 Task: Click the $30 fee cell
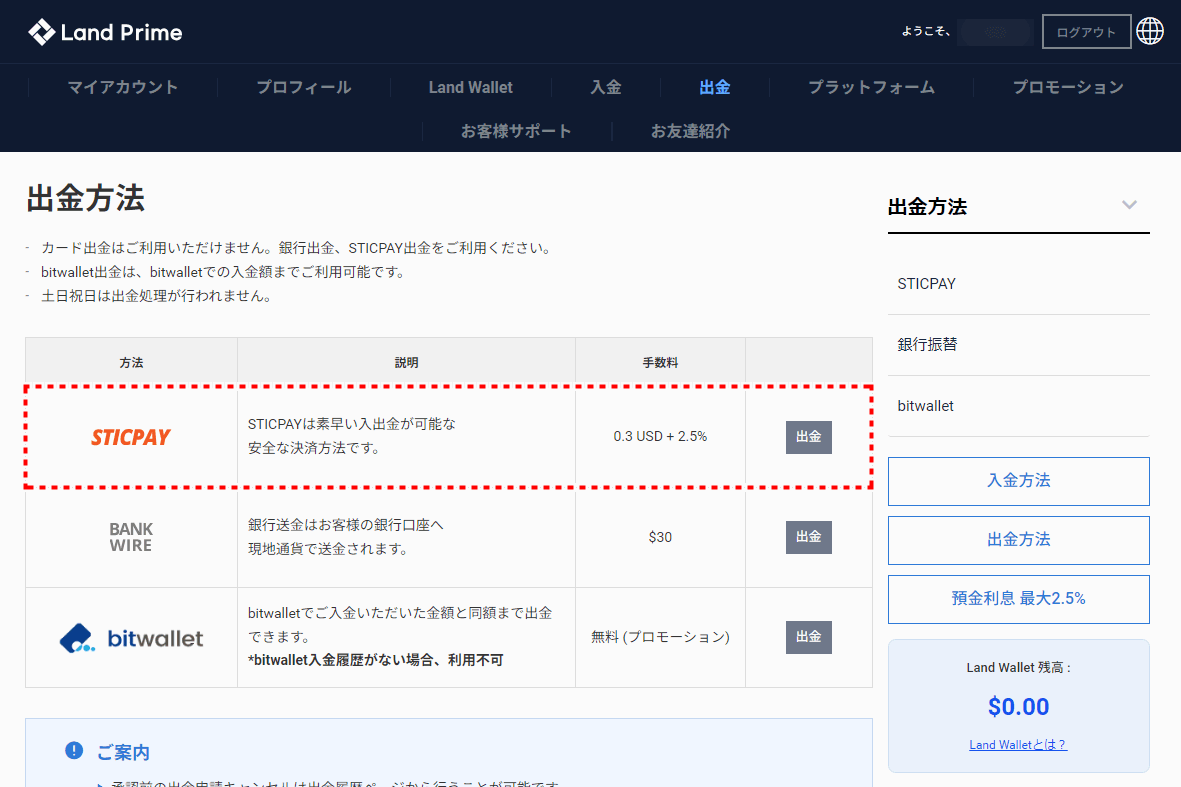coord(660,537)
